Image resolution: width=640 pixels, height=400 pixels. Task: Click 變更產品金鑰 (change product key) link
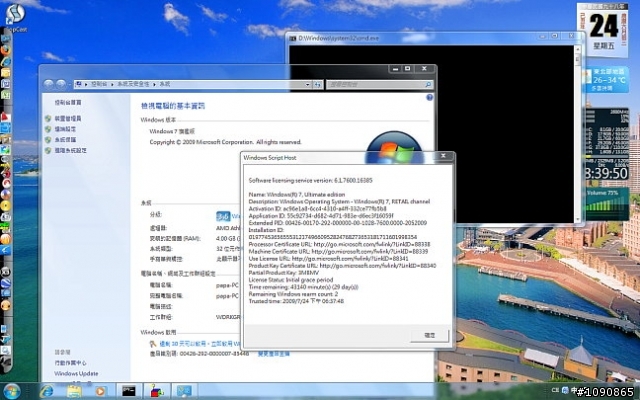click(x=274, y=354)
